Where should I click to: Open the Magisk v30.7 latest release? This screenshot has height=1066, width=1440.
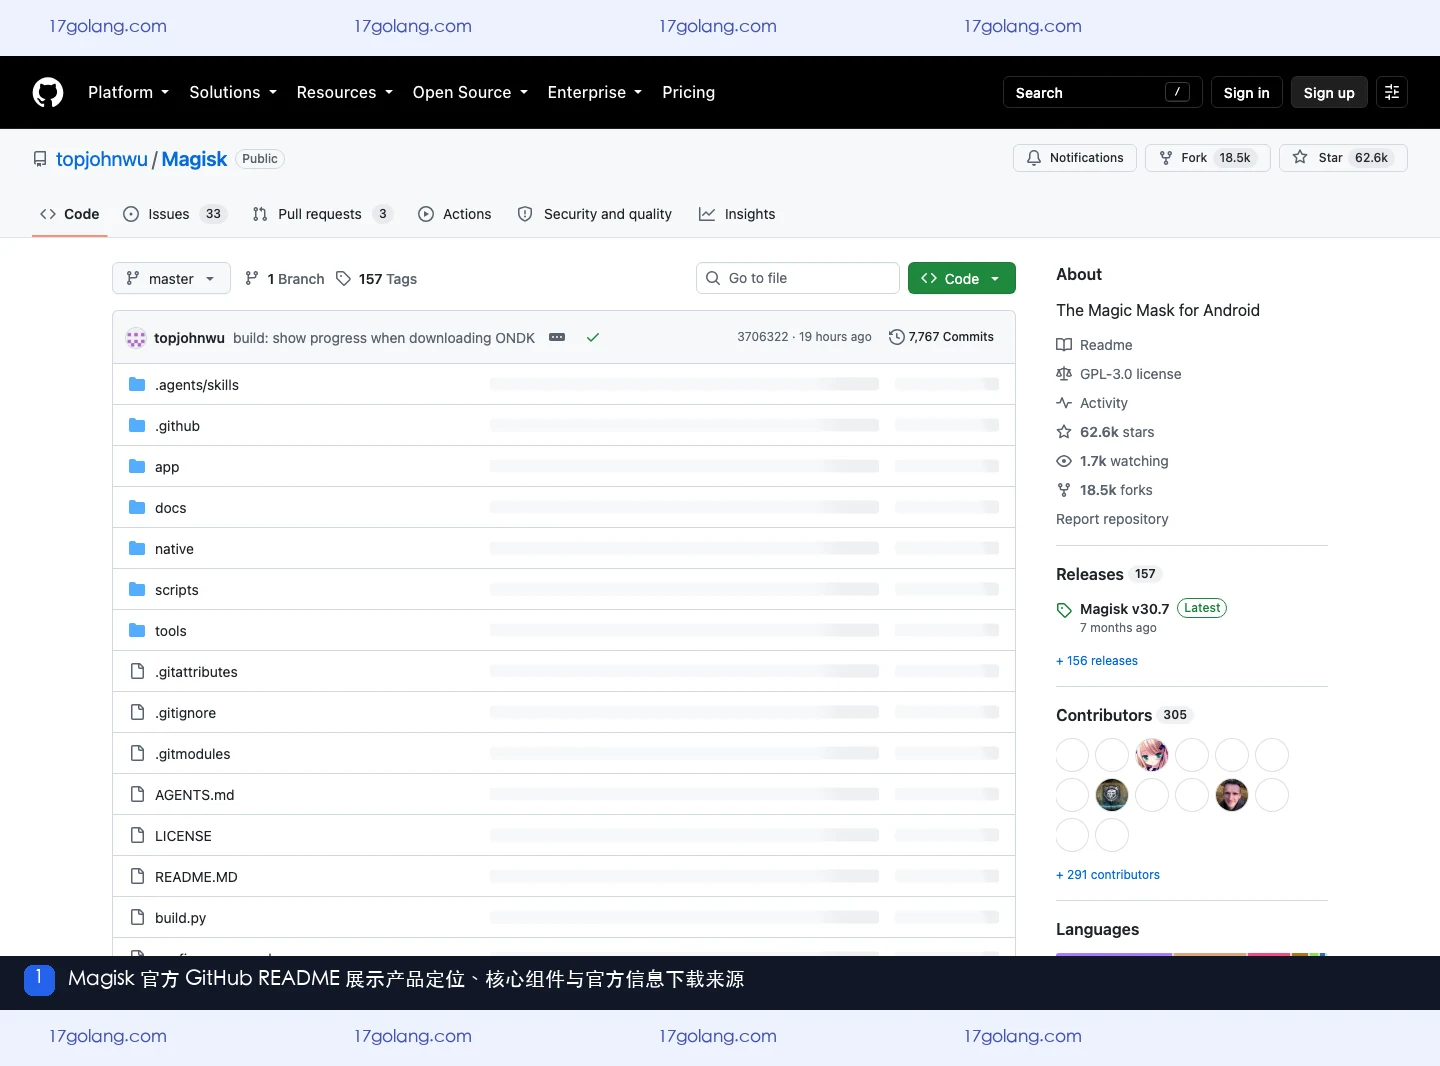(1124, 609)
